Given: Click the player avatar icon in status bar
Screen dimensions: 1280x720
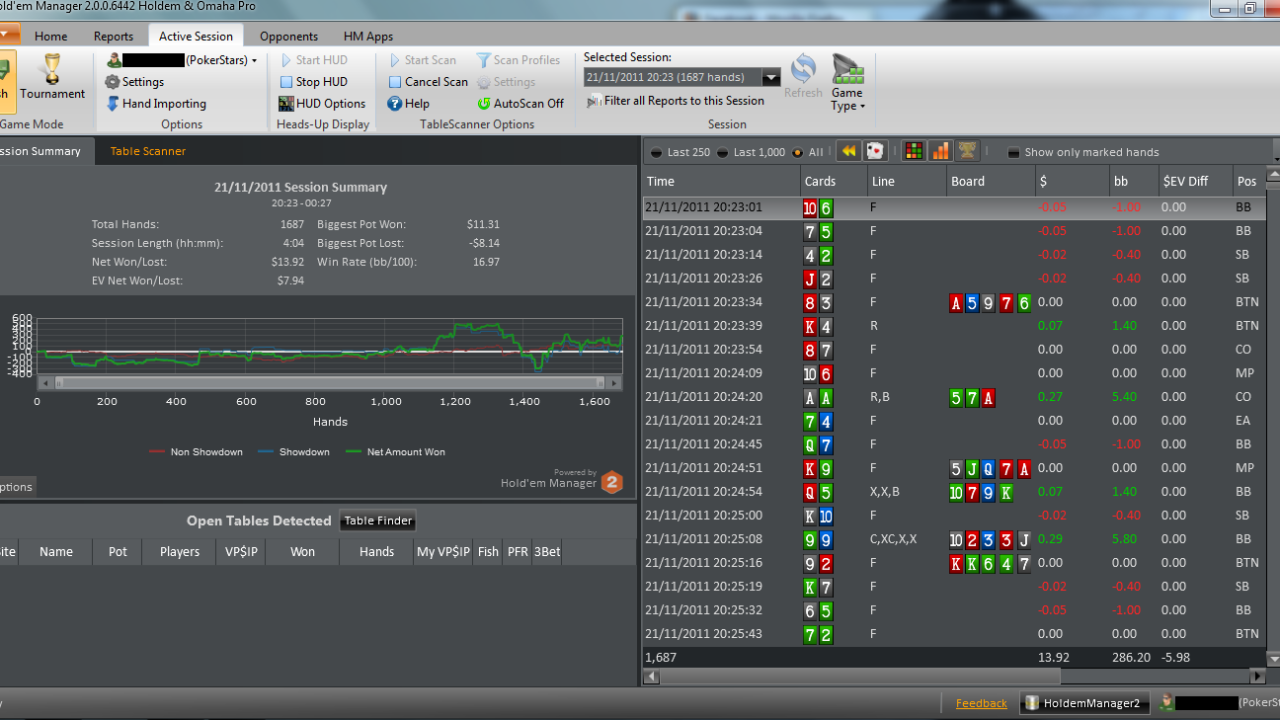Looking at the screenshot, I should [x=1166, y=703].
